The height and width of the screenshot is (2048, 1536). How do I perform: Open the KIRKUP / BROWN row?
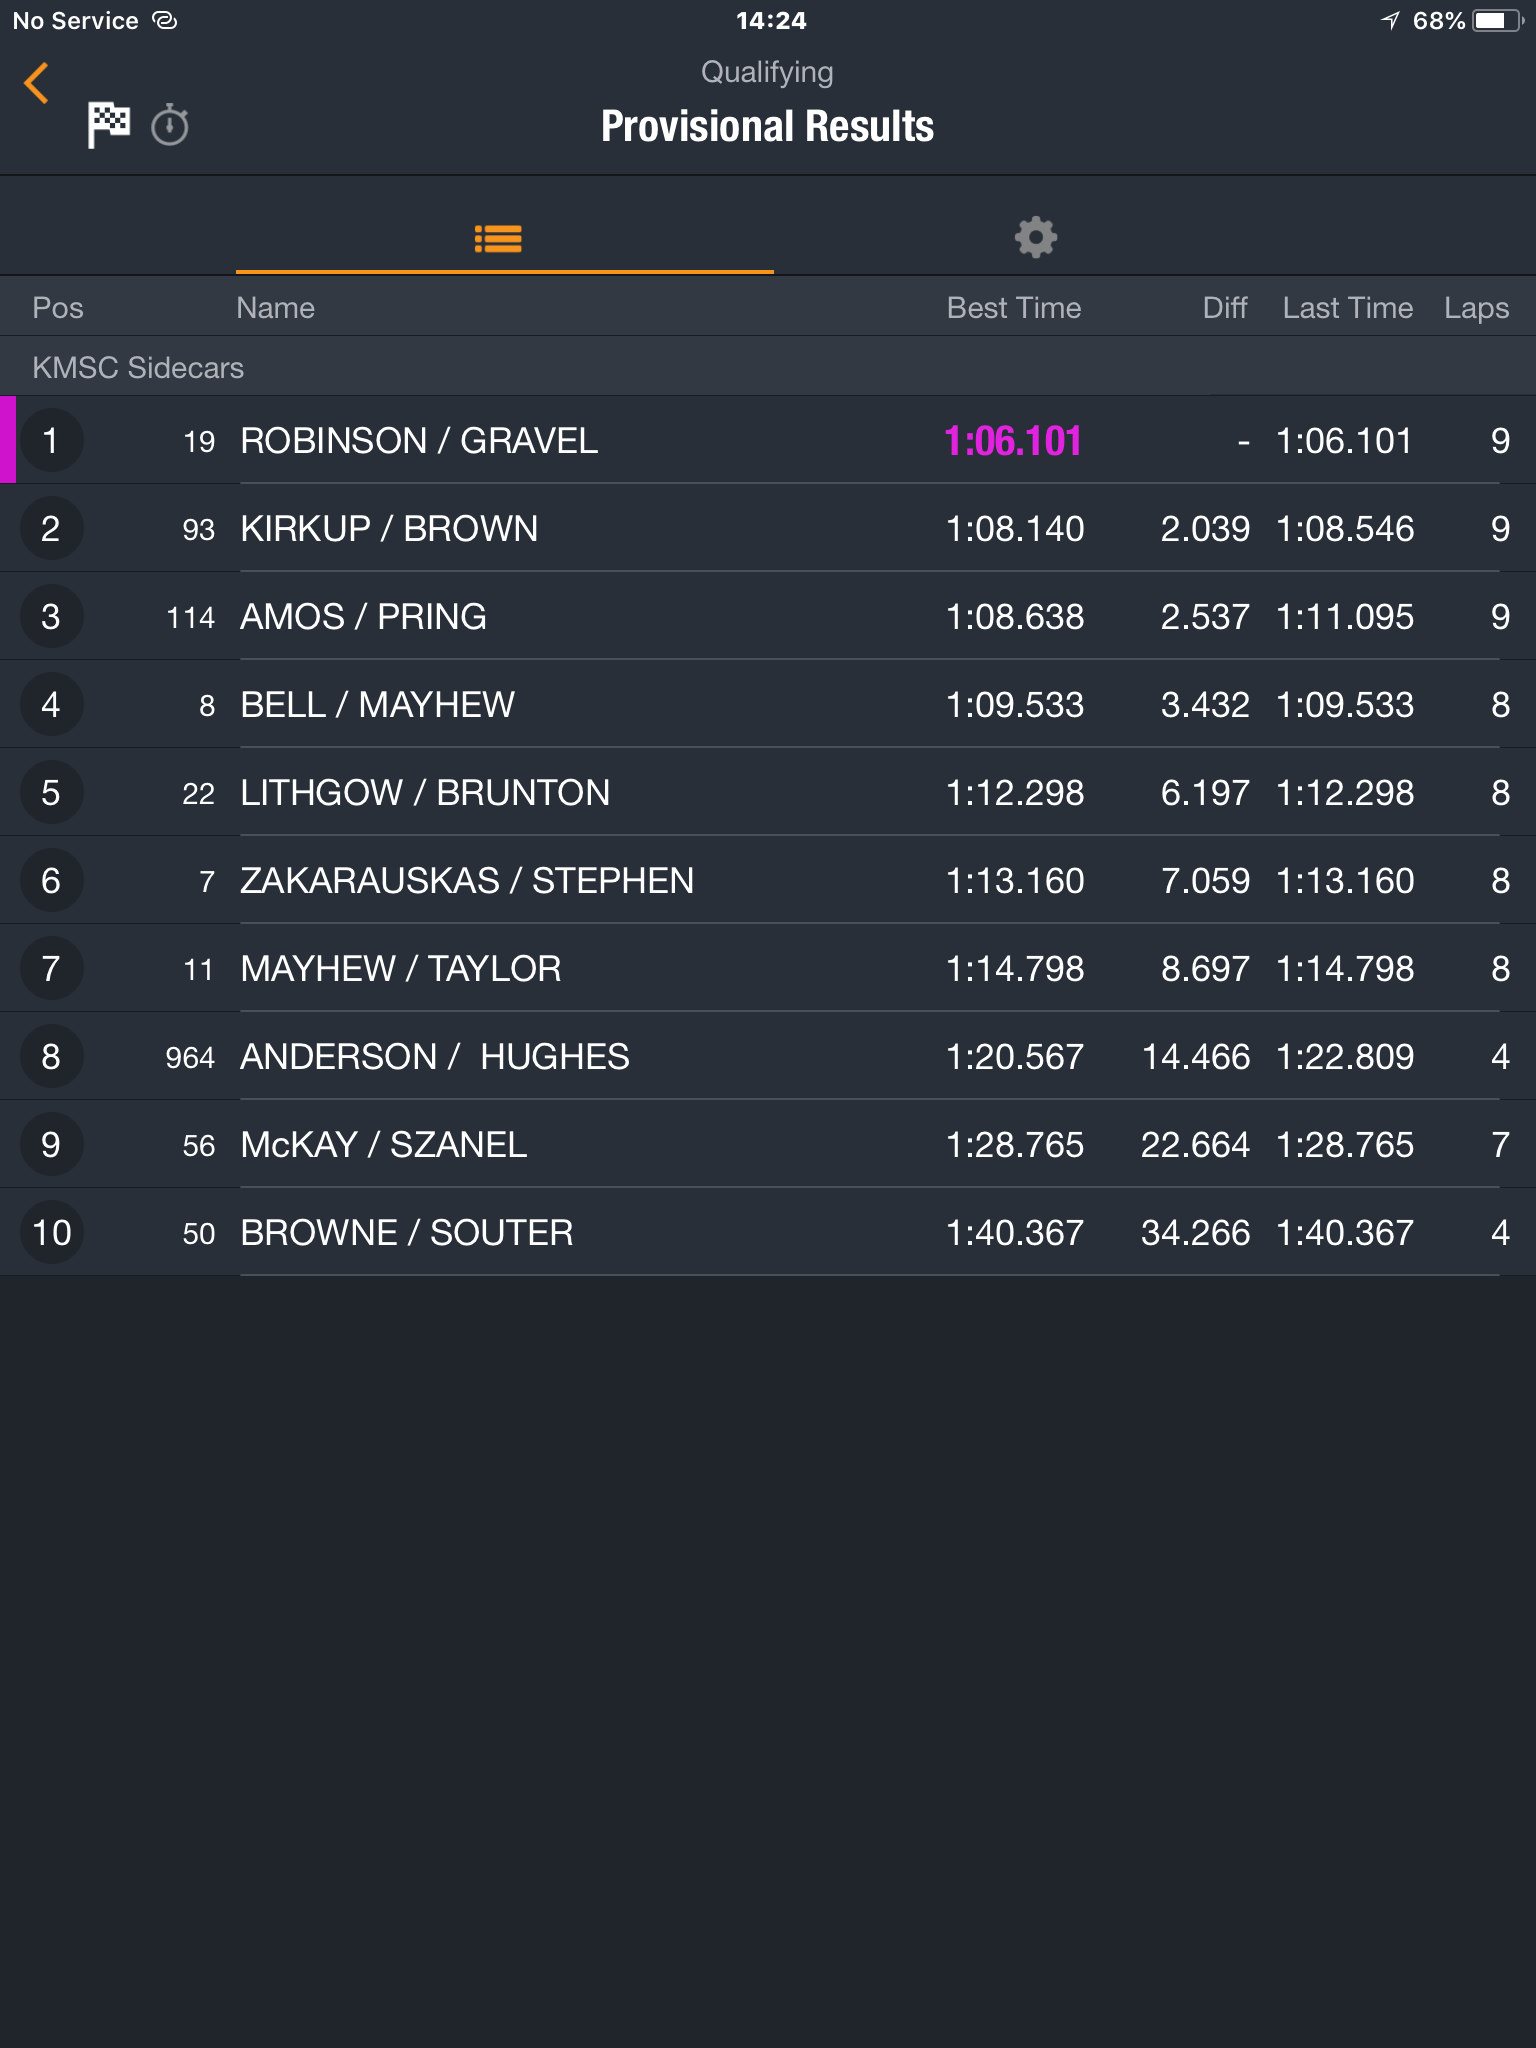pyautogui.click(x=768, y=529)
